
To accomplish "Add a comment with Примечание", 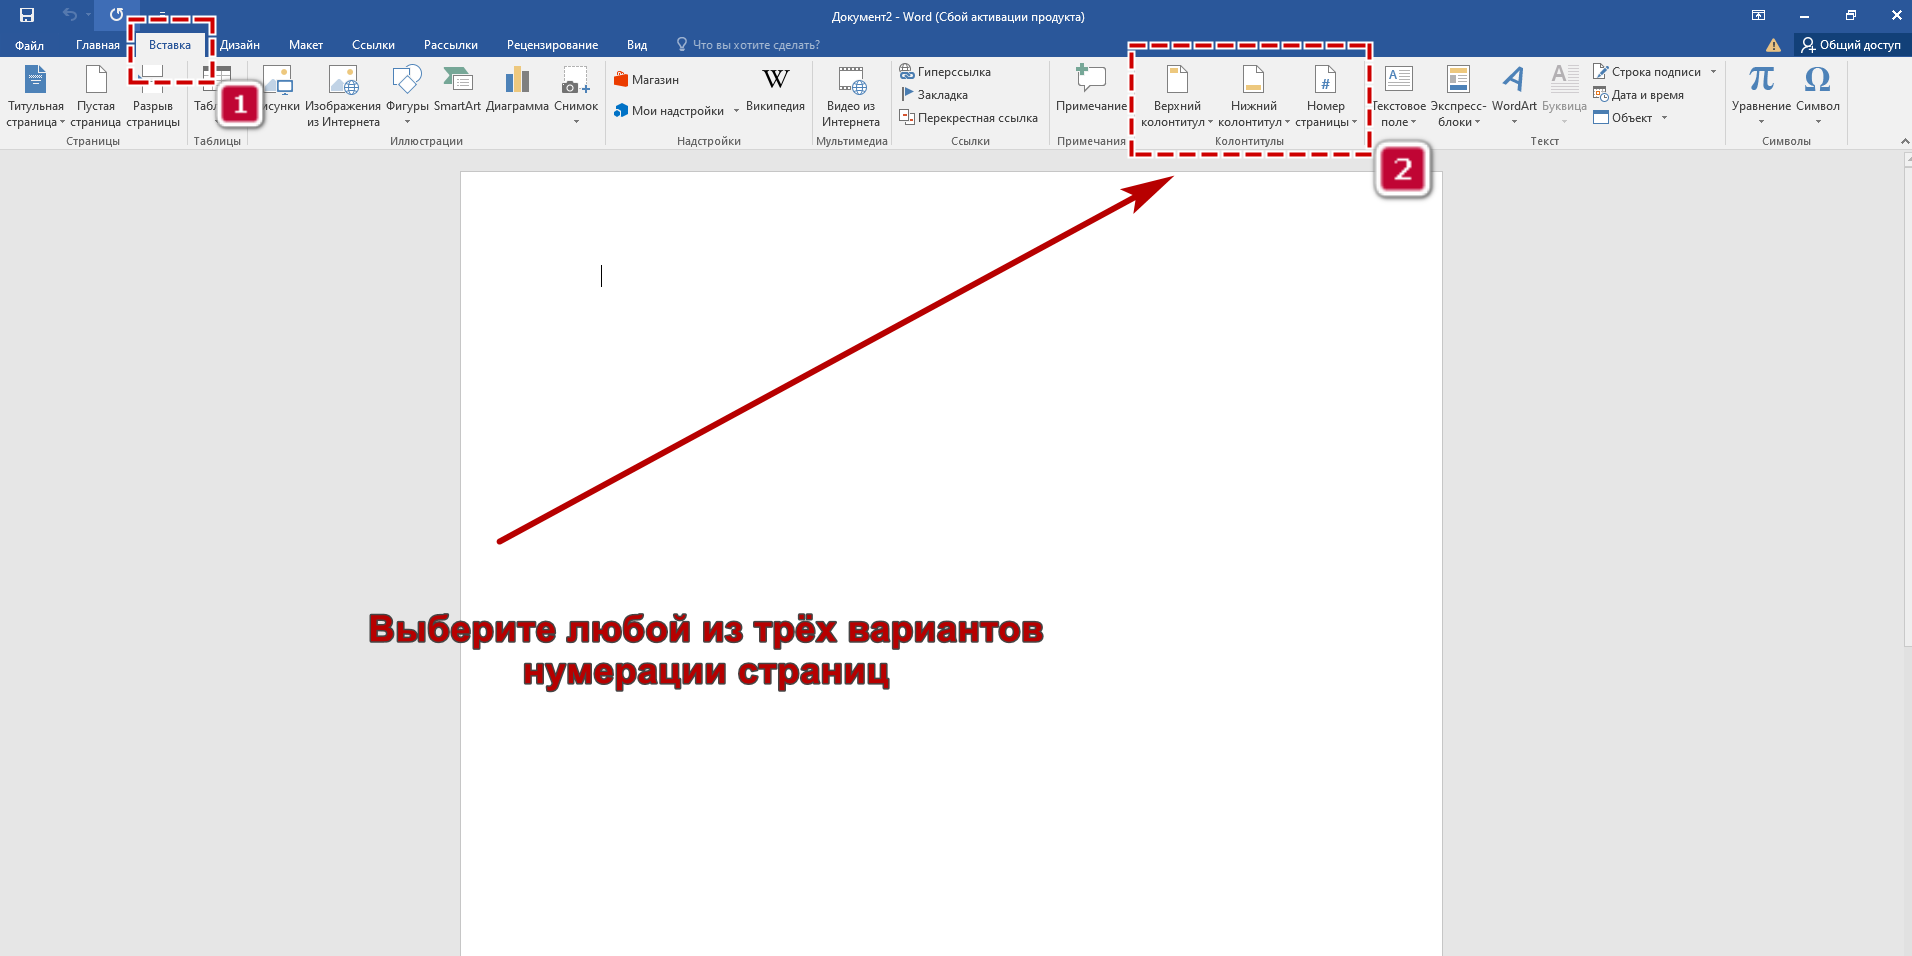I will click(x=1091, y=90).
